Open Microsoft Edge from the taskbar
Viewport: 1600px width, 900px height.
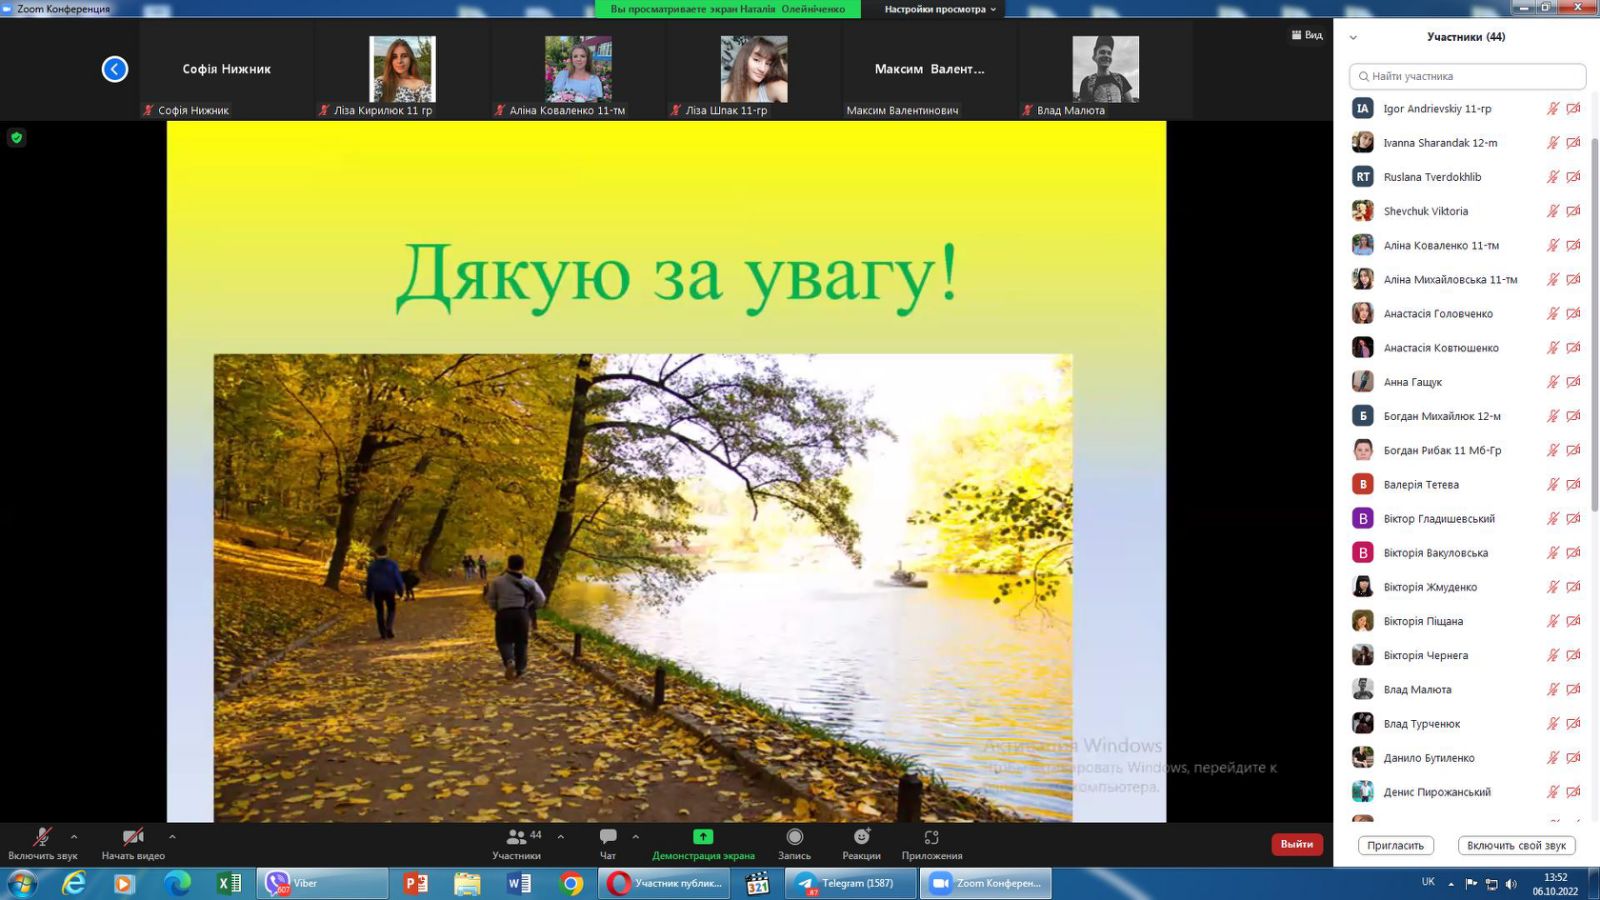coord(177,883)
